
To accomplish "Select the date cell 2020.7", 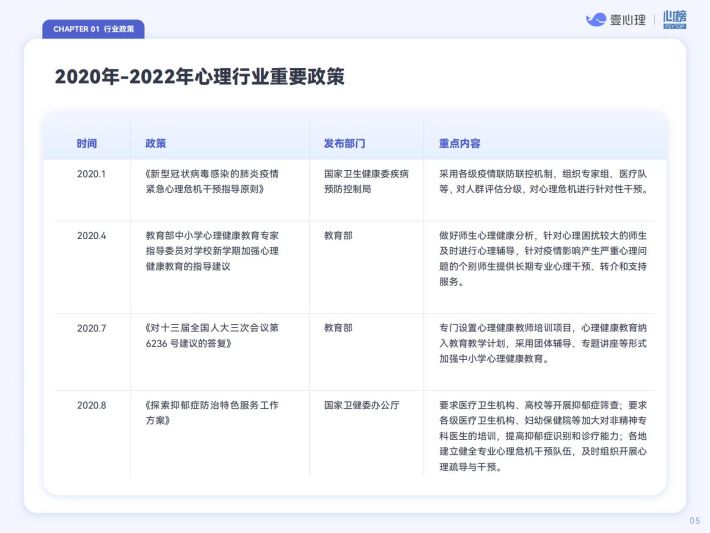I will [x=91, y=328].
